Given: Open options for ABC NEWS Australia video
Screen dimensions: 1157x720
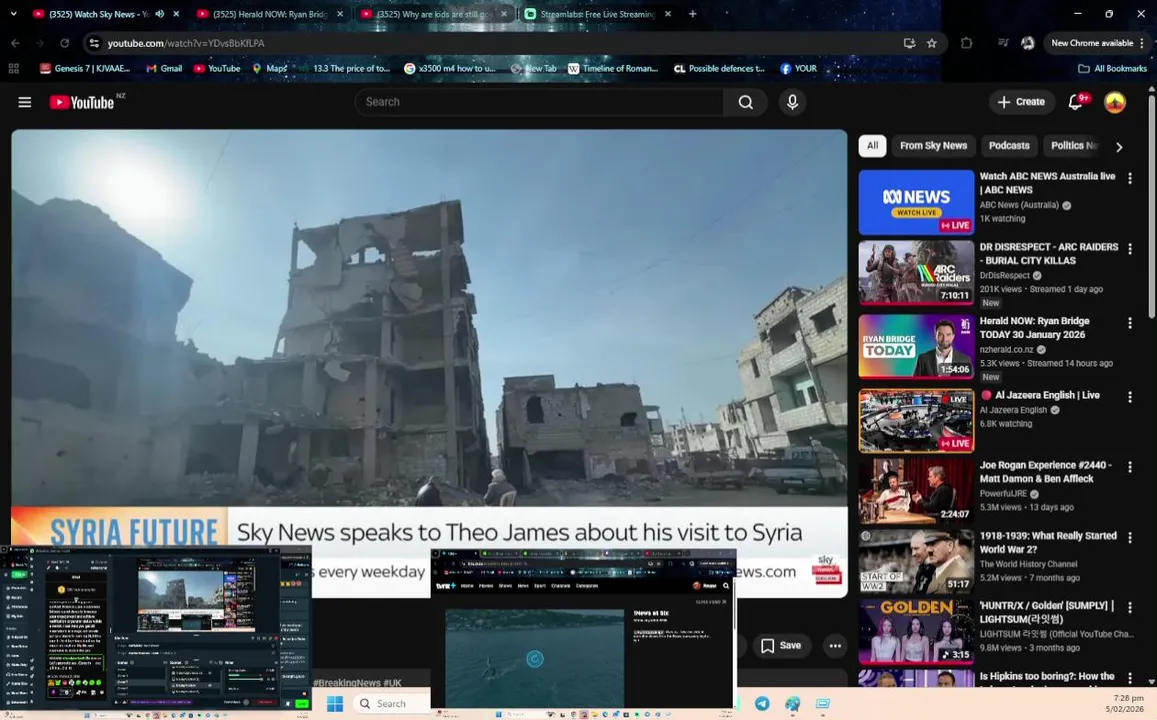Looking at the screenshot, I should 1130,178.
